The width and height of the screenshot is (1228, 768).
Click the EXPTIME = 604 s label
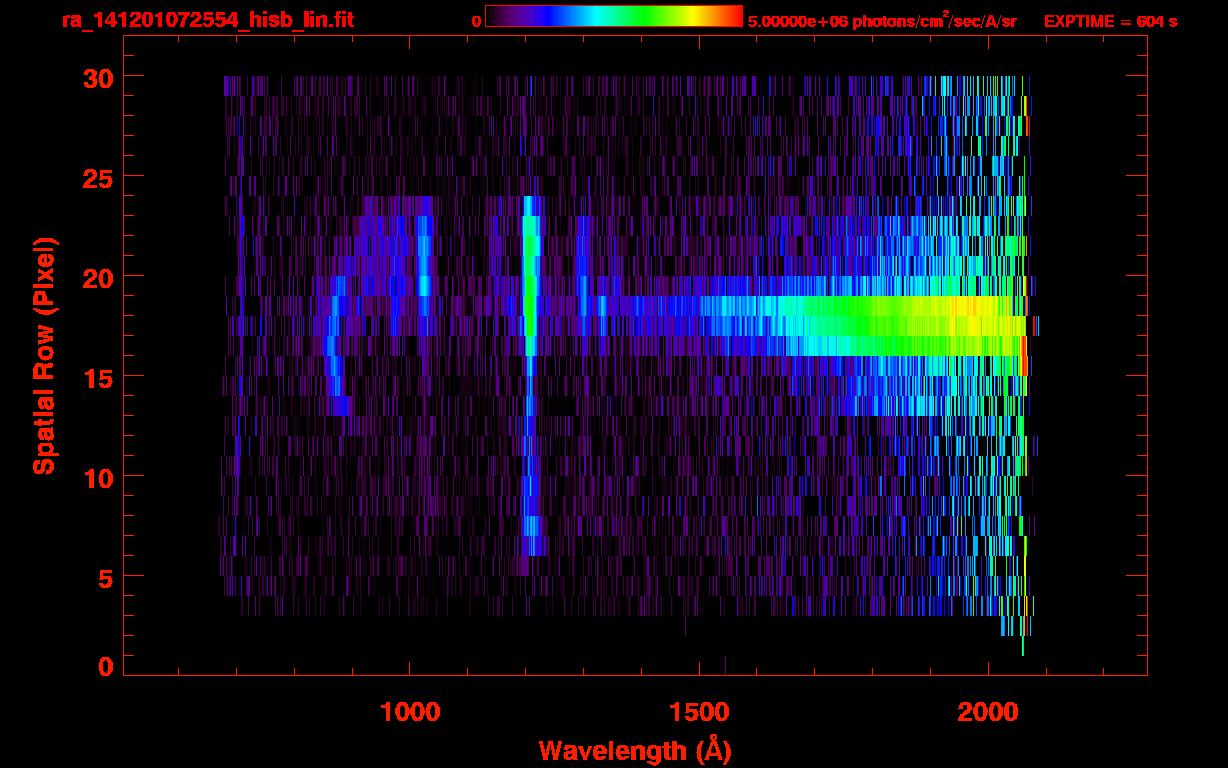(x=1111, y=21)
